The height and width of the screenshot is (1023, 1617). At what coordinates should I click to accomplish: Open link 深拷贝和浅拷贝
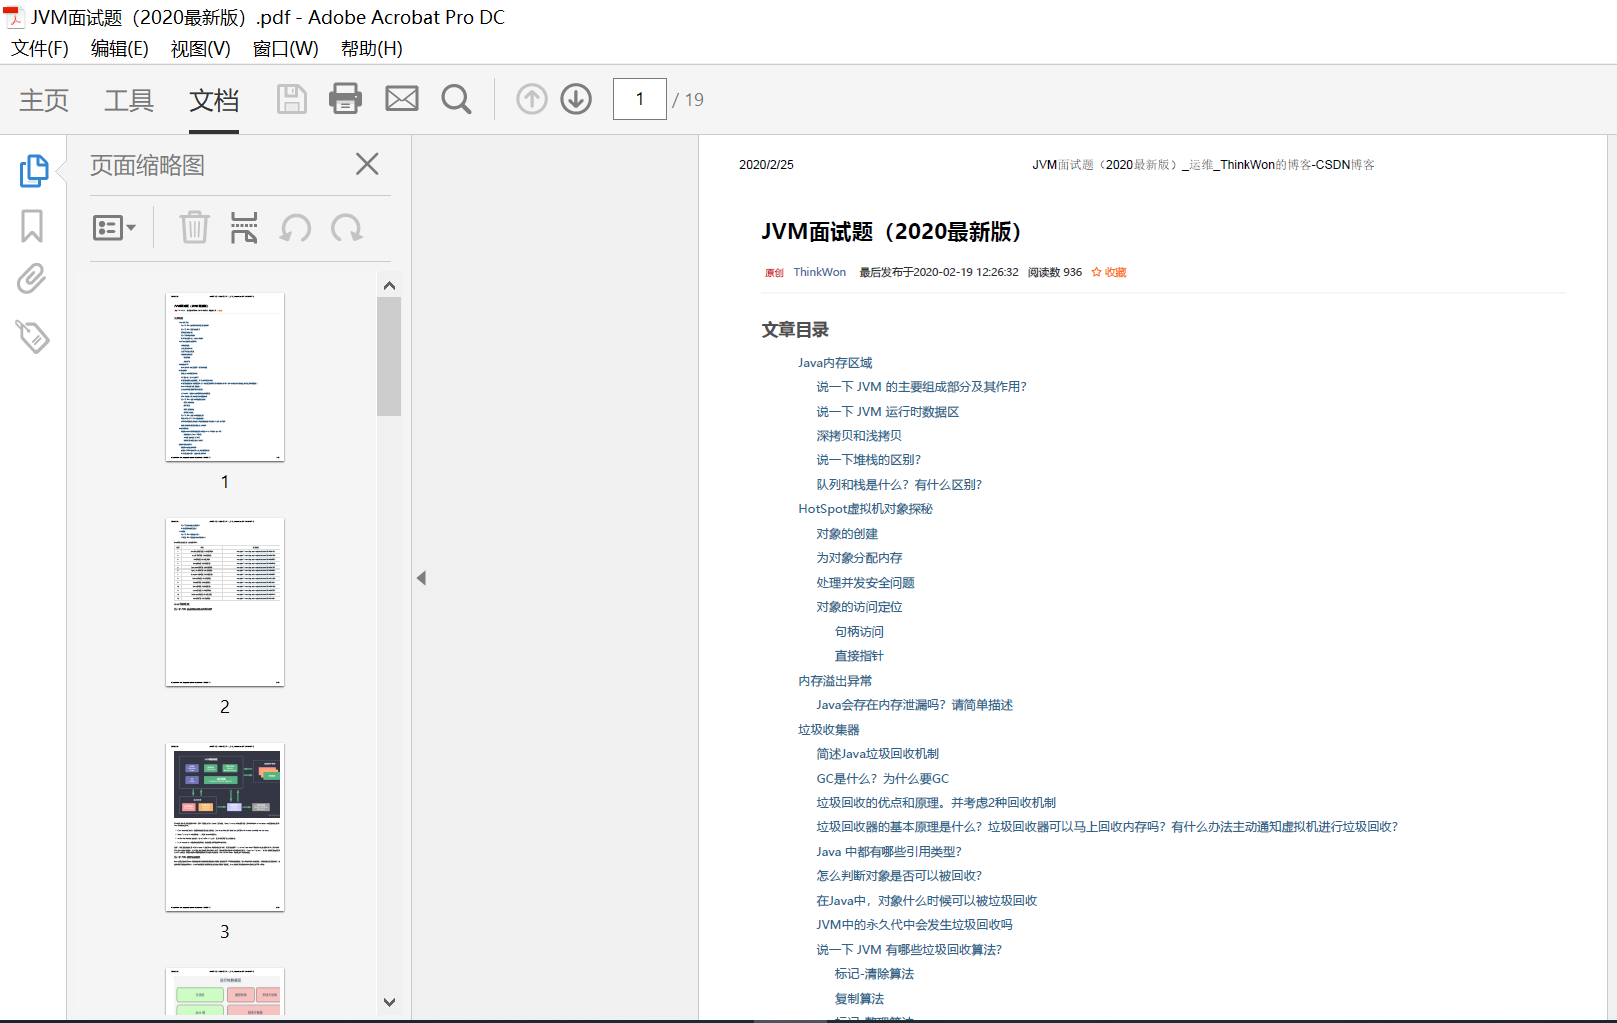pyautogui.click(x=859, y=436)
